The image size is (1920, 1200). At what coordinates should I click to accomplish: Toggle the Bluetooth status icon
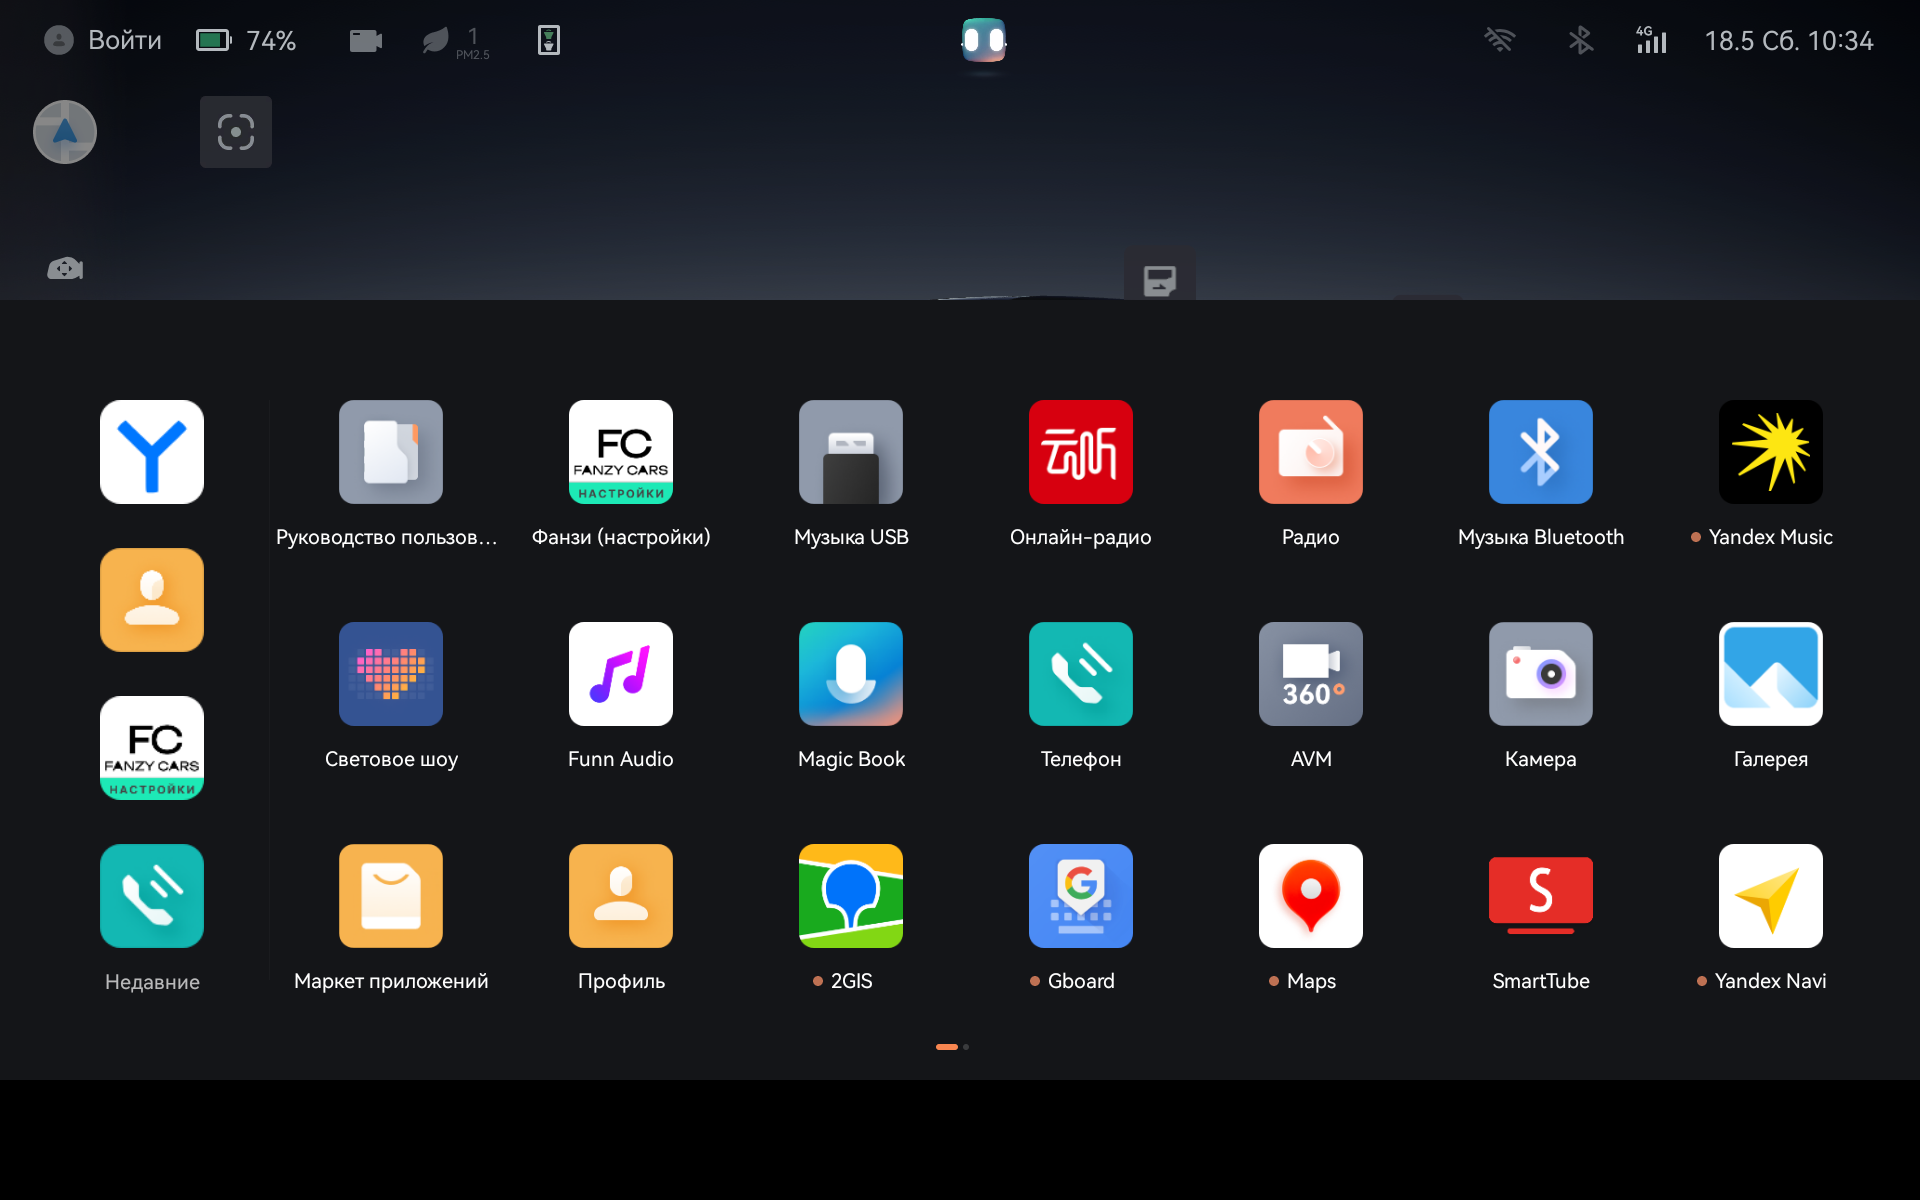1580,40
